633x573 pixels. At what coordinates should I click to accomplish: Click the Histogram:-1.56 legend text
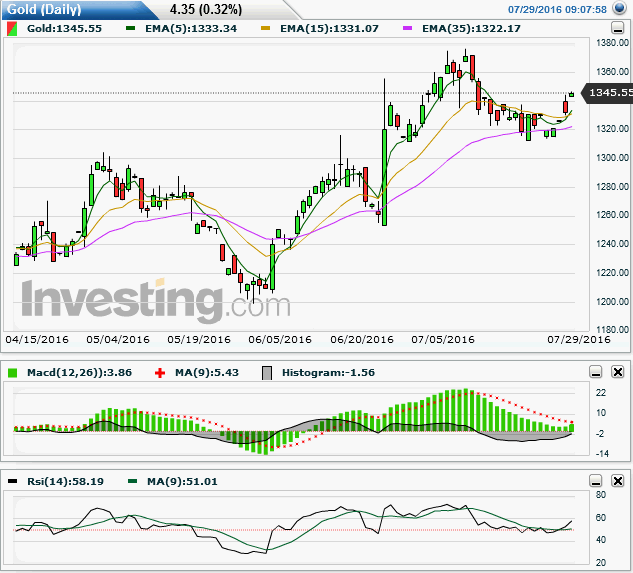(x=328, y=373)
